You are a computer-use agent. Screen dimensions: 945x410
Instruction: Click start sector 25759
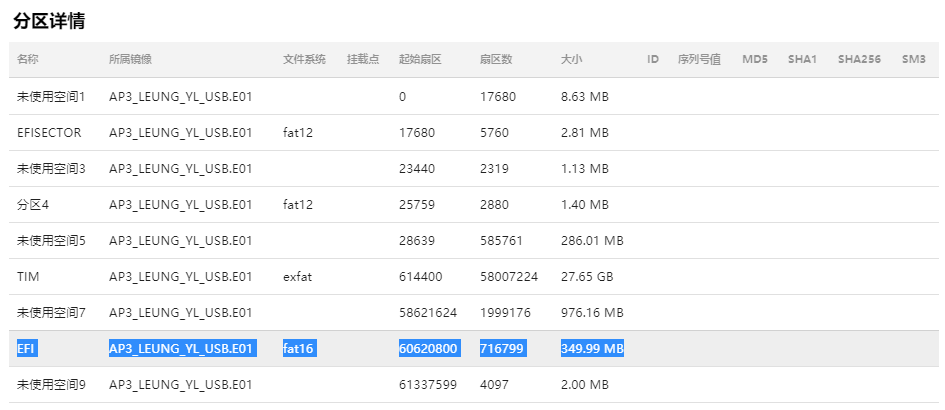(x=416, y=205)
